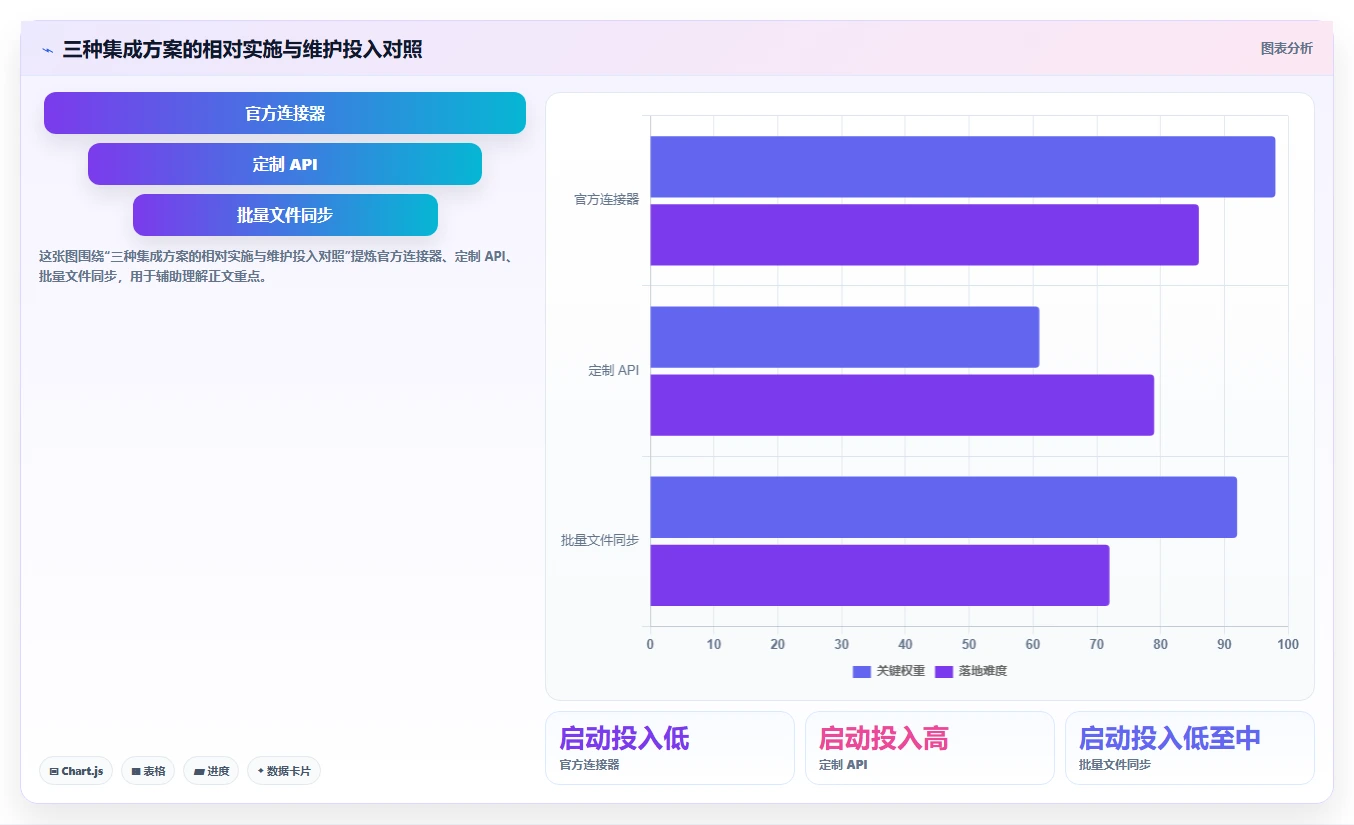Image resolution: width=1354 pixels, height=825 pixels.
Task: Click the 表格 tag chip
Action: [148, 771]
